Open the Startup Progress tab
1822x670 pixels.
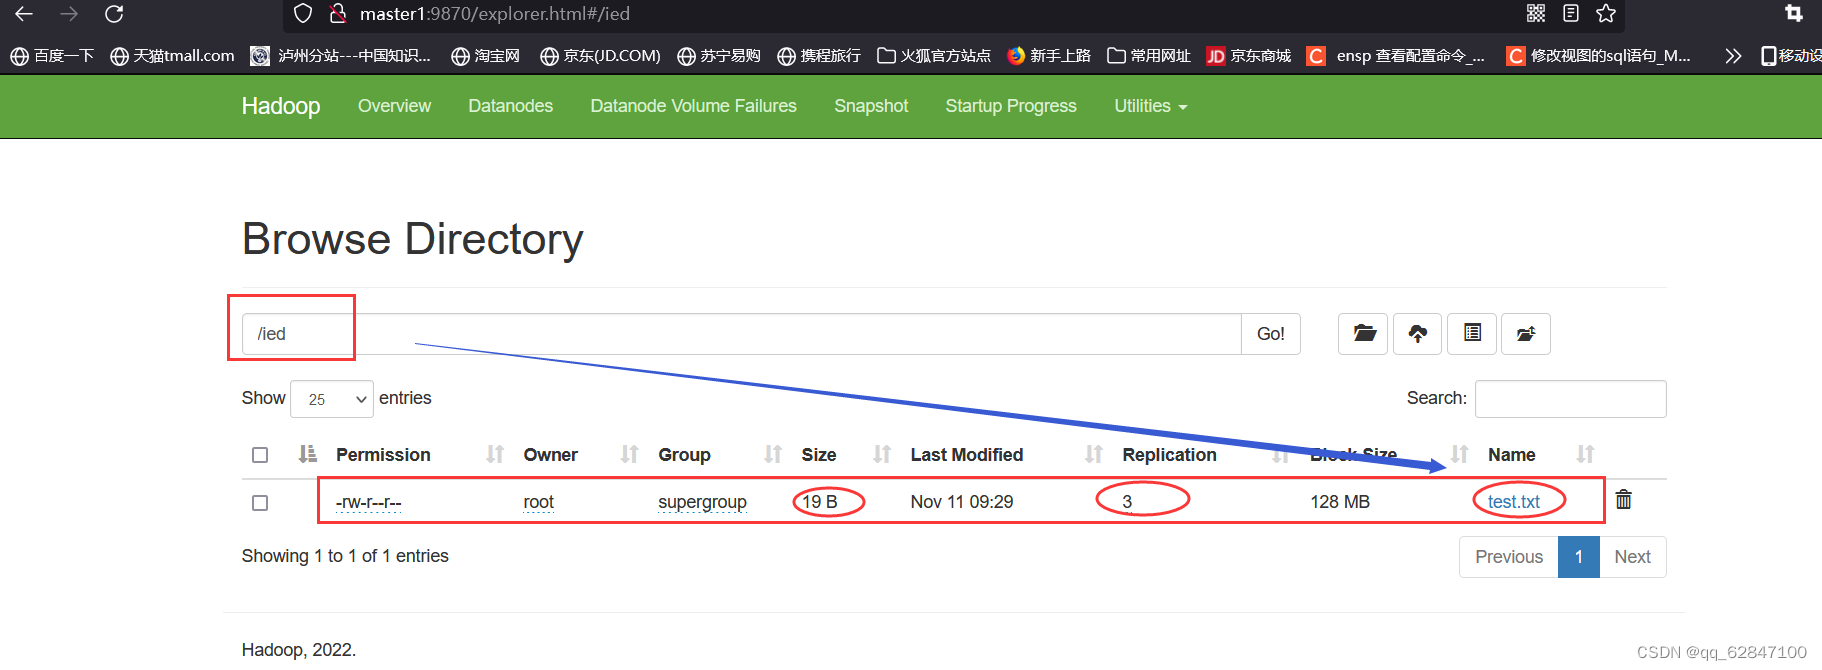1011,106
